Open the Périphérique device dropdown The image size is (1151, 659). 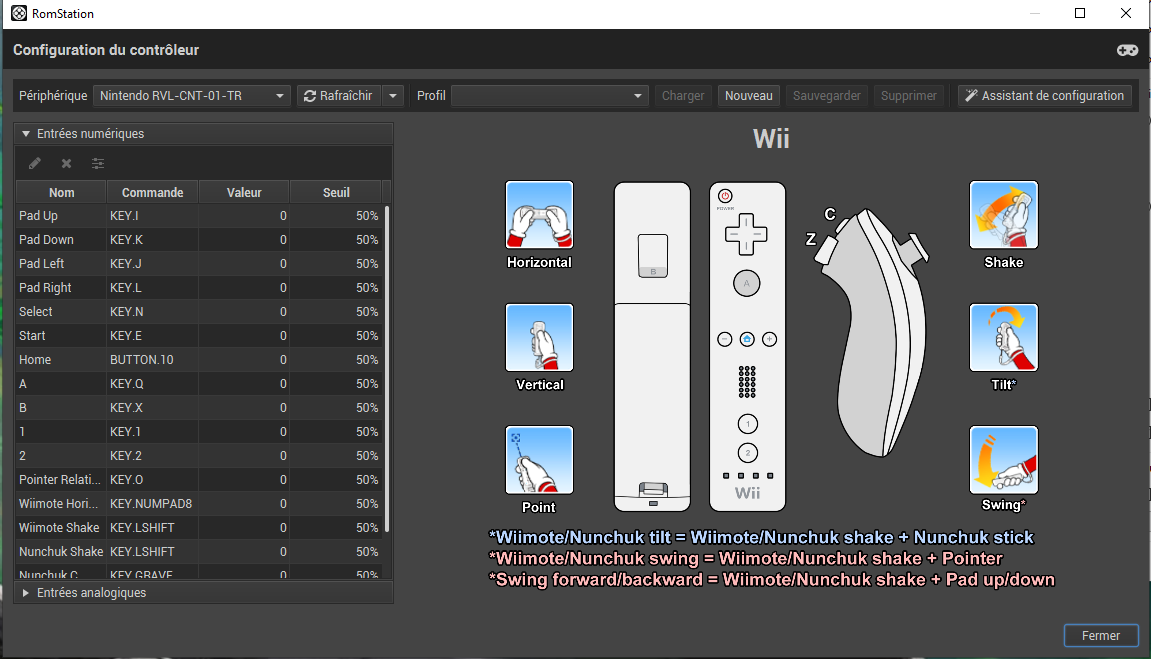pyautogui.click(x=192, y=95)
